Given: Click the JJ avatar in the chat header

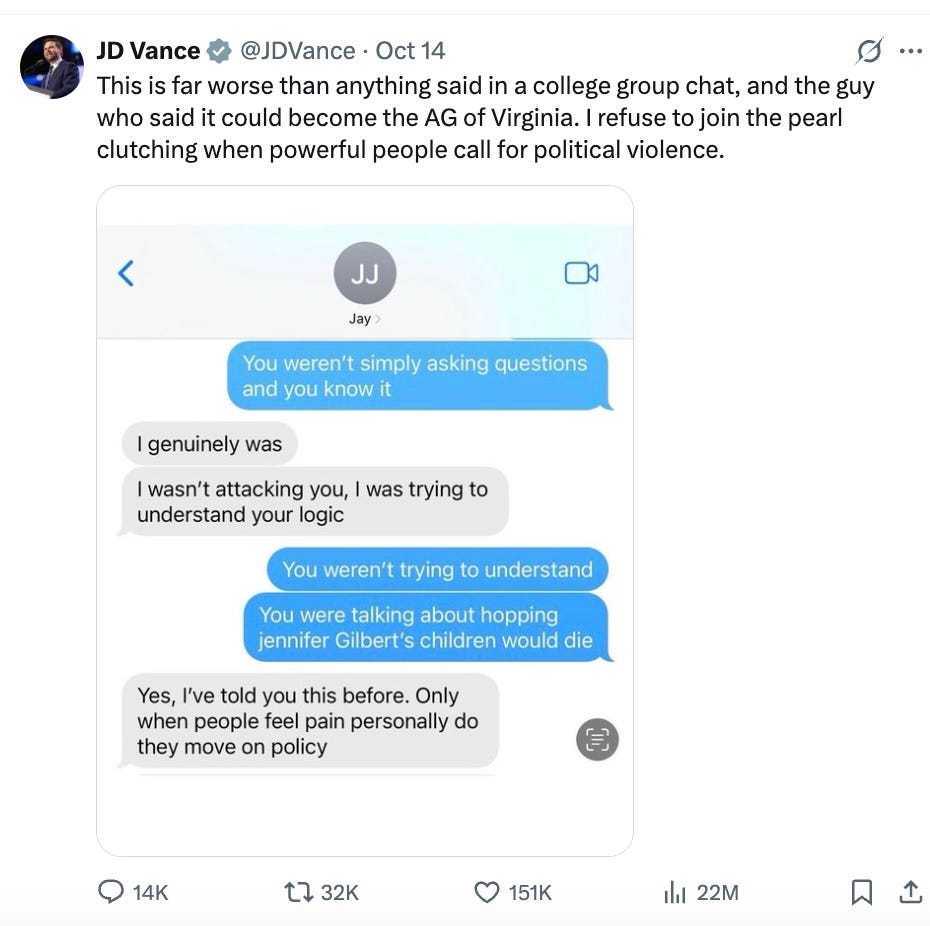Looking at the screenshot, I should pyautogui.click(x=364, y=272).
